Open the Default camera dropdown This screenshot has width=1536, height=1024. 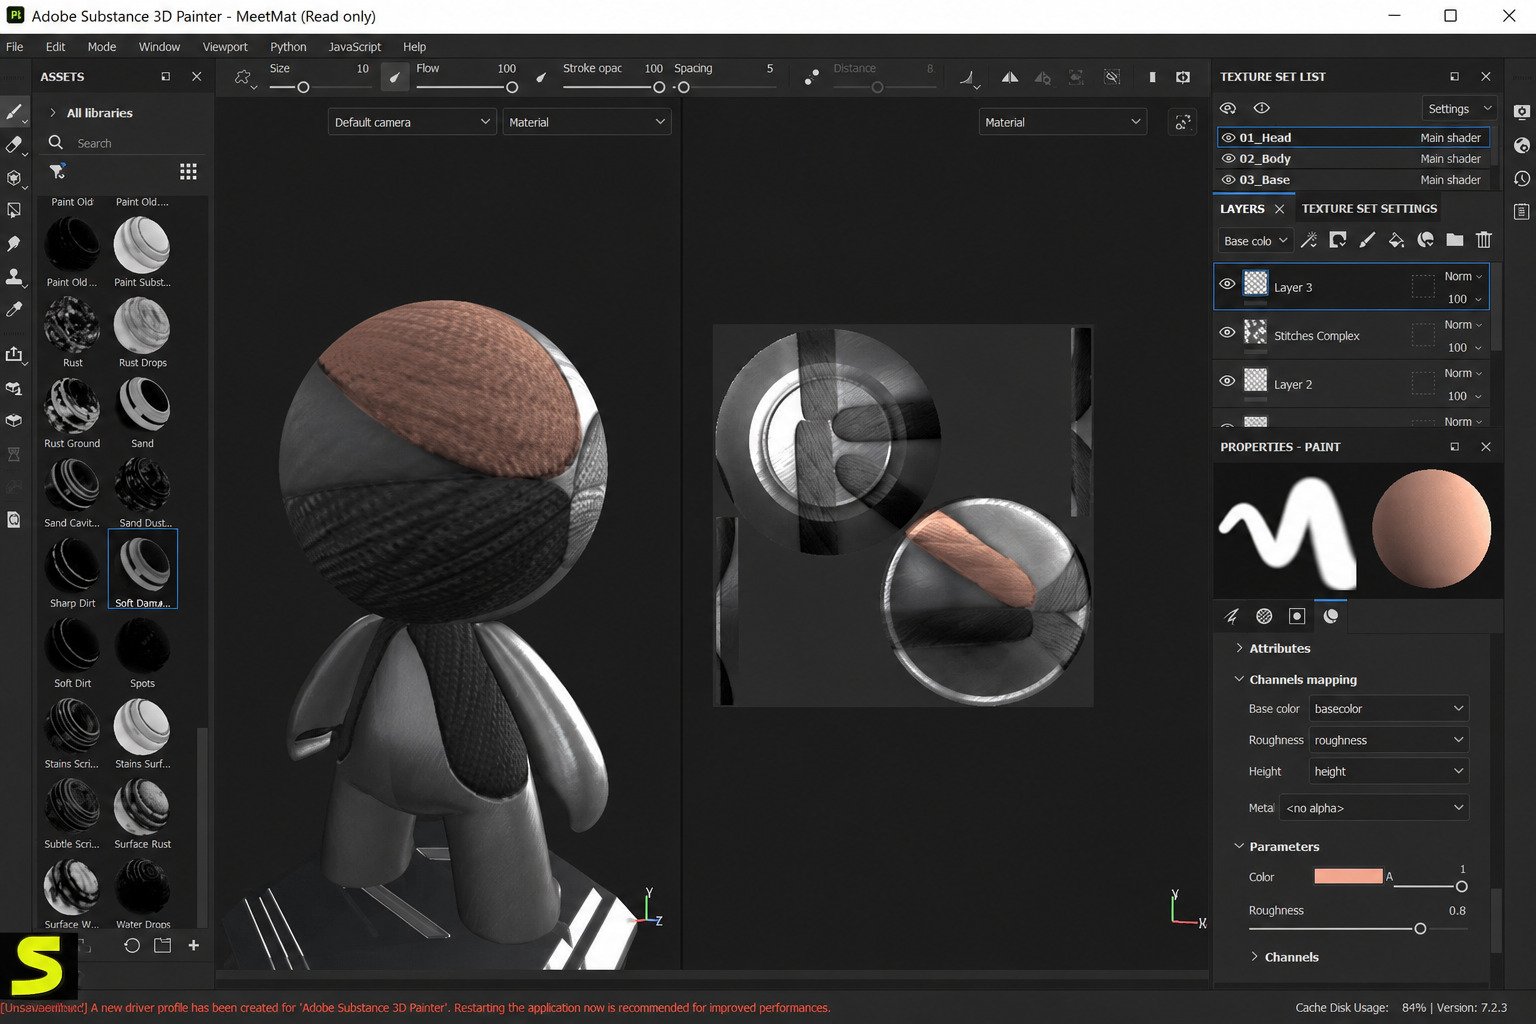tap(412, 122)
